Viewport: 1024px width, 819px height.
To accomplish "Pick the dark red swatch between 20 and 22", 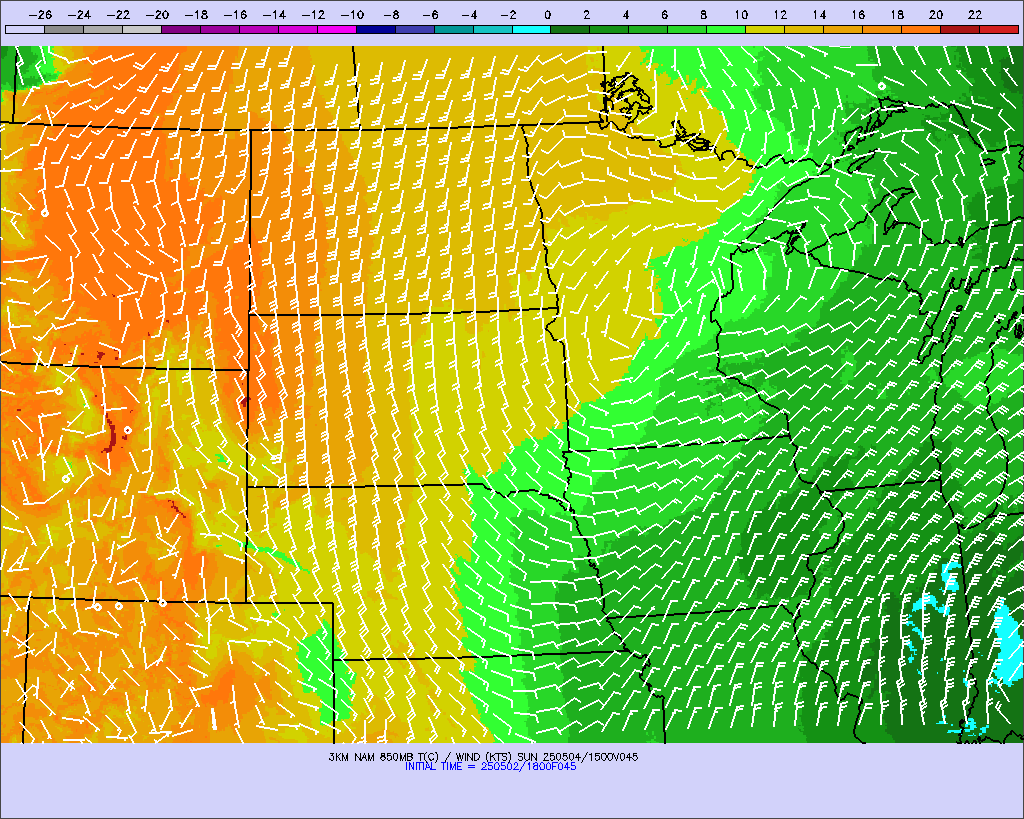I will point(960,29).
